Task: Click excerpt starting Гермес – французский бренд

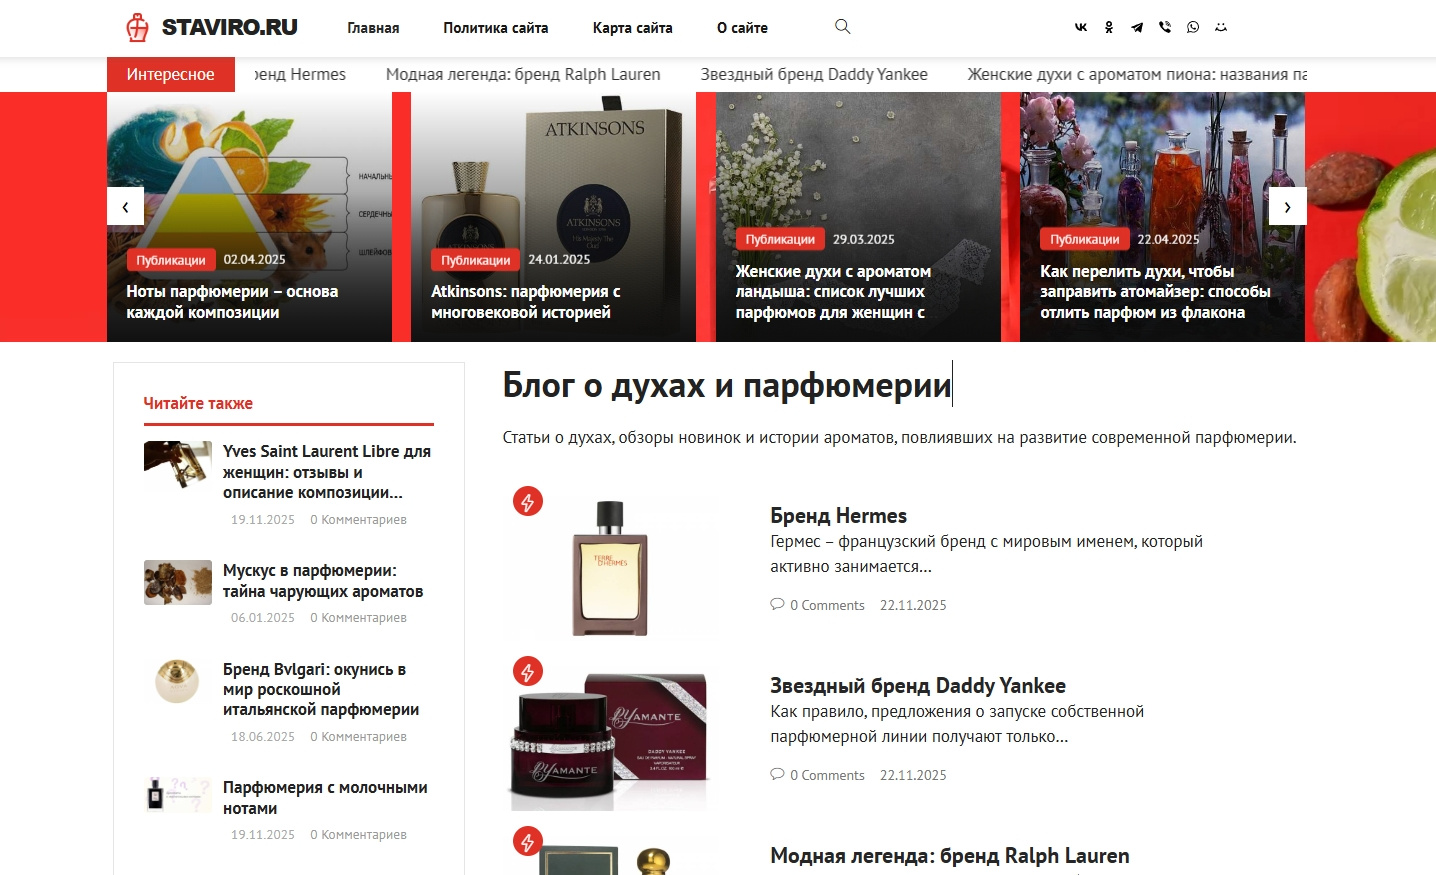Action: pos(986,554)
